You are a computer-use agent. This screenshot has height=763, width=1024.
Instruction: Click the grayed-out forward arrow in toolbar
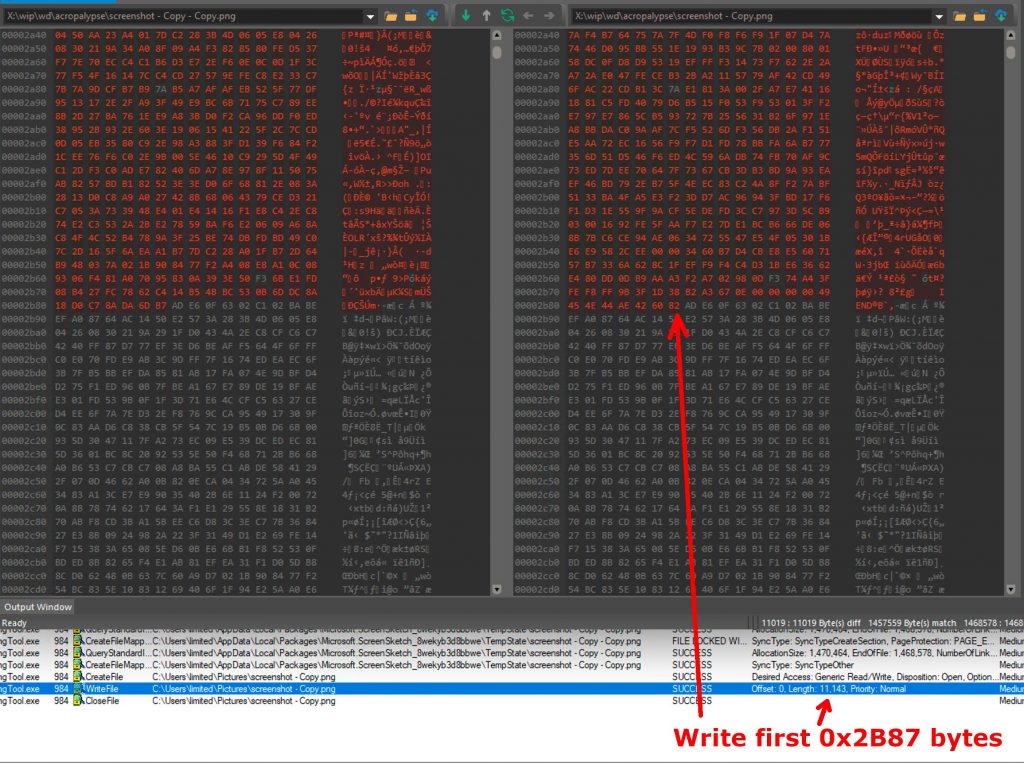pos(549,16)
